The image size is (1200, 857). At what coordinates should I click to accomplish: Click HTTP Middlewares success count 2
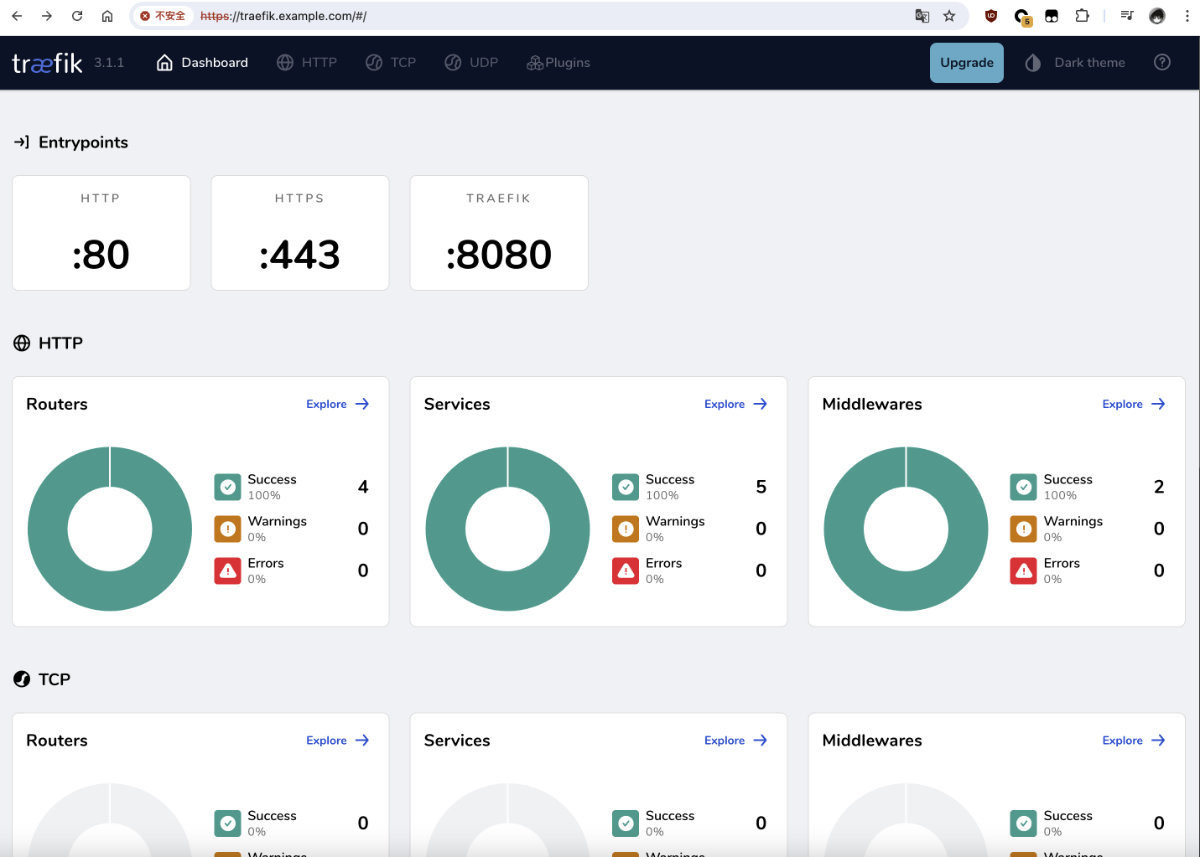1159,487
